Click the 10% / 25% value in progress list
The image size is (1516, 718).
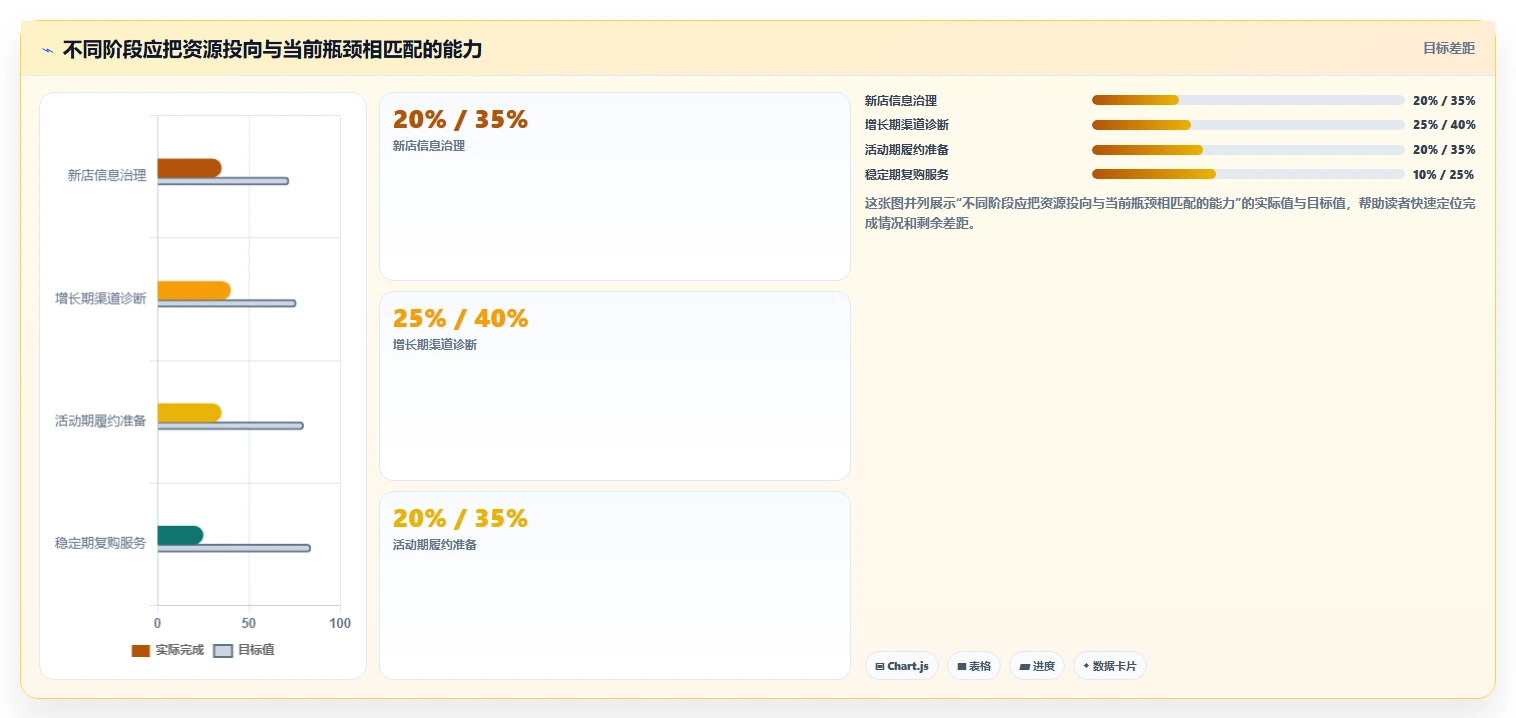pos(1443,175)
